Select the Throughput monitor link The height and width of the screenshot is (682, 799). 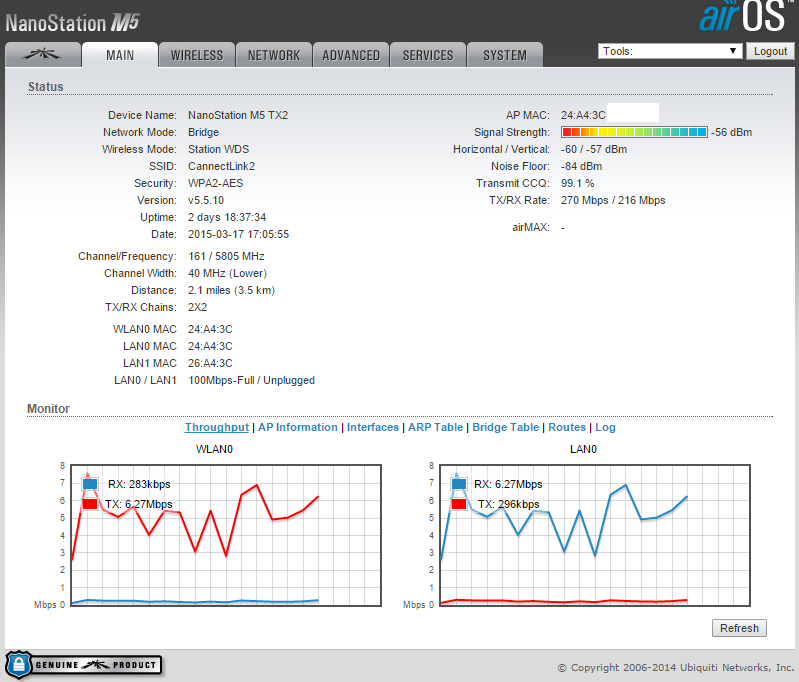217,427
